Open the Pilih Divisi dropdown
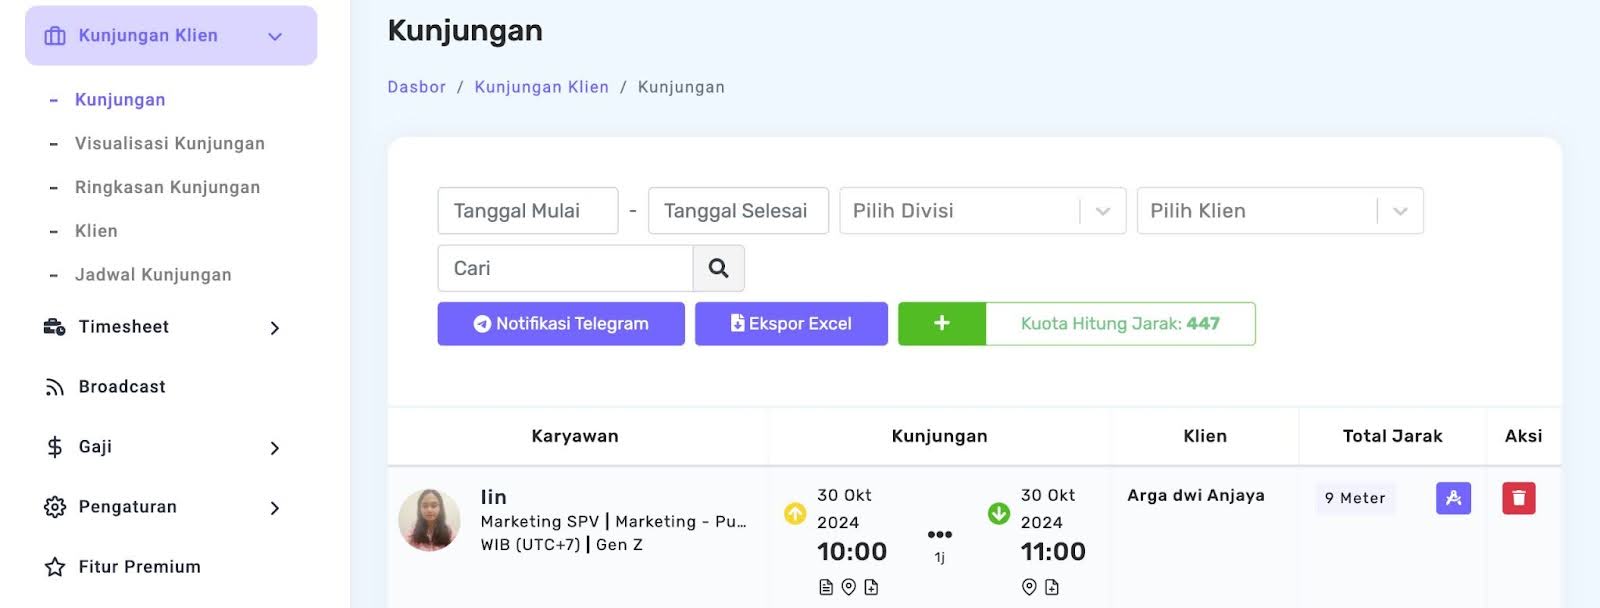Screen dimensions: 1600x608 [982, 211]
